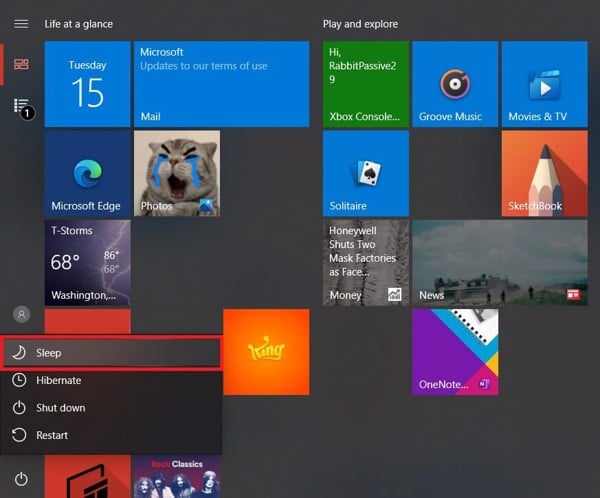
Task: Open the Weather tile for Washington
Action: 87,263
